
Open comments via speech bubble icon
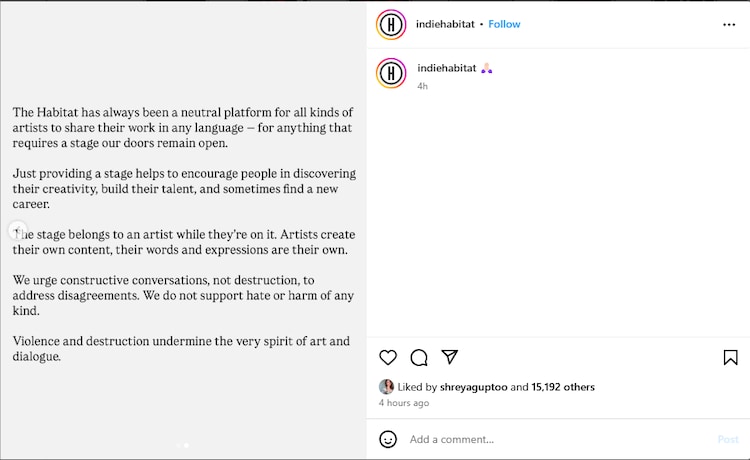419,357
